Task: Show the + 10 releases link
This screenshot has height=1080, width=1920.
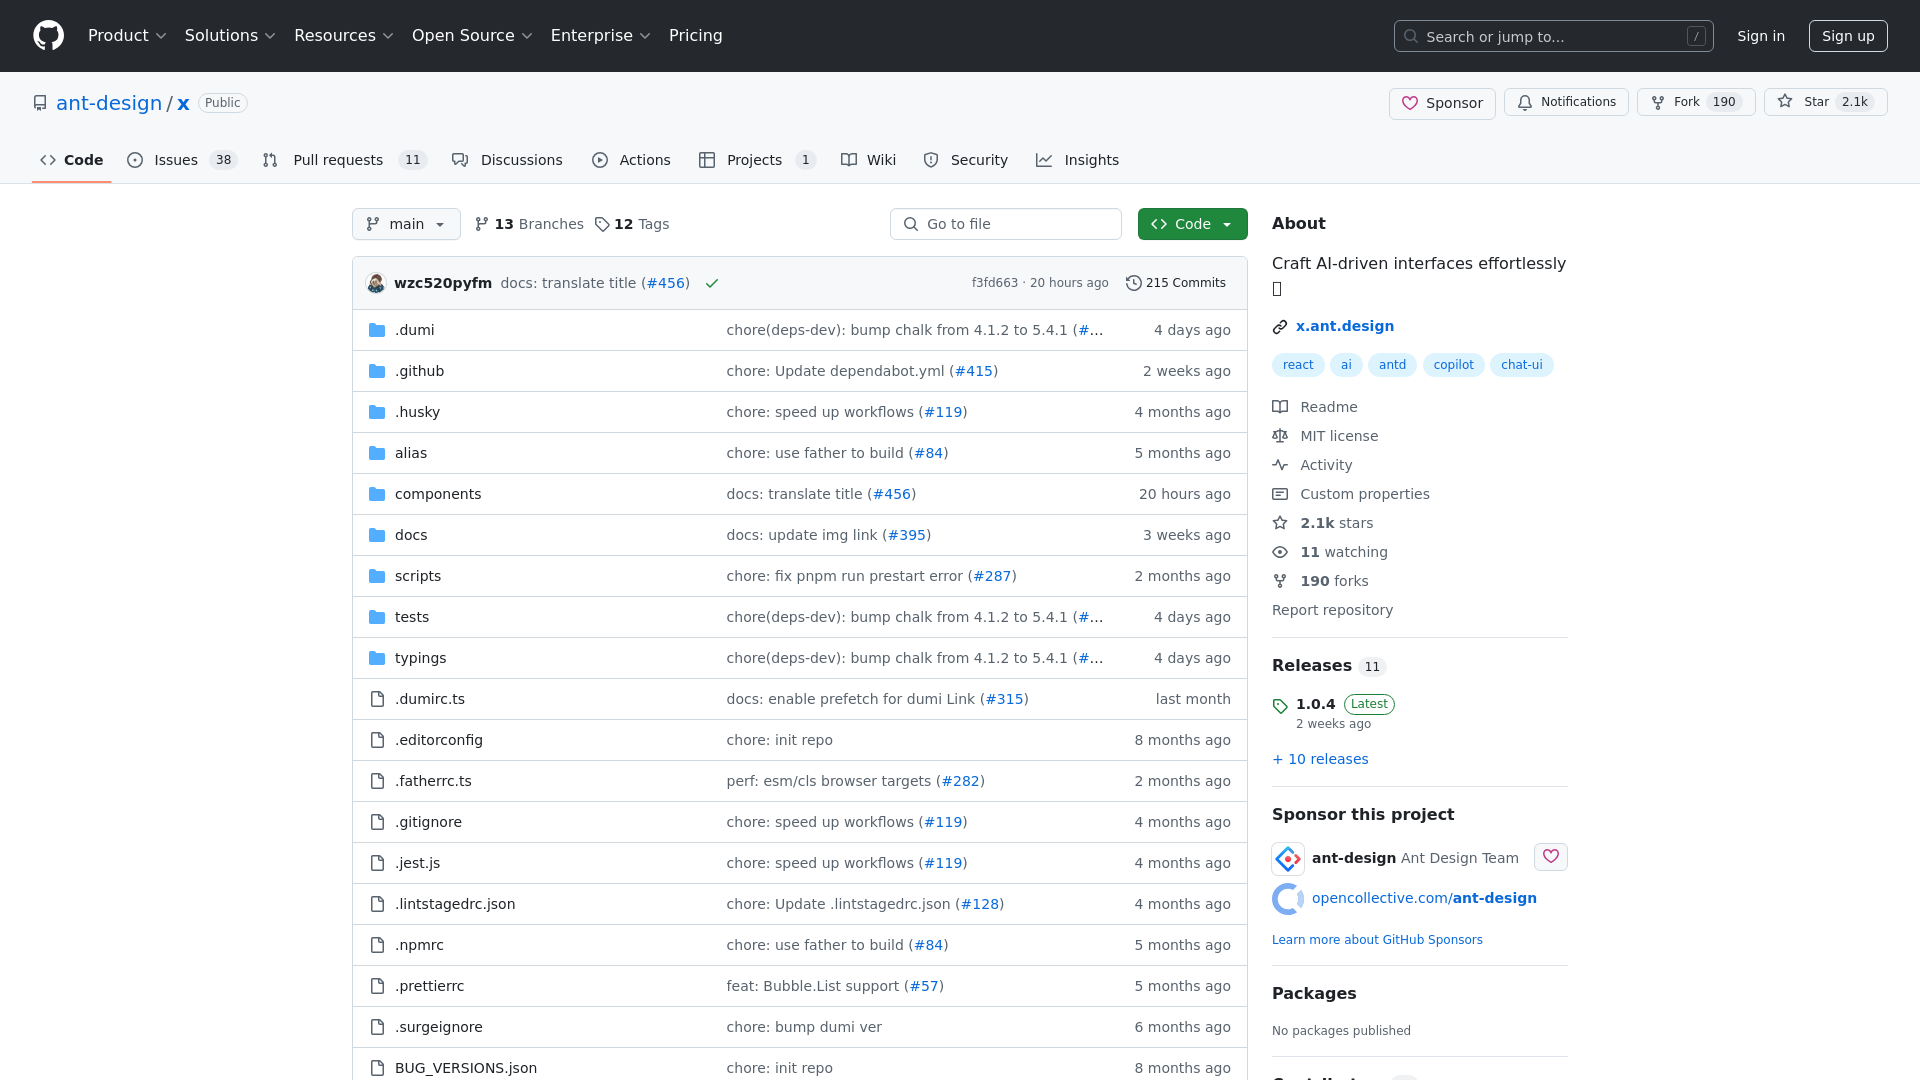Action: [x=1320, y=759]
